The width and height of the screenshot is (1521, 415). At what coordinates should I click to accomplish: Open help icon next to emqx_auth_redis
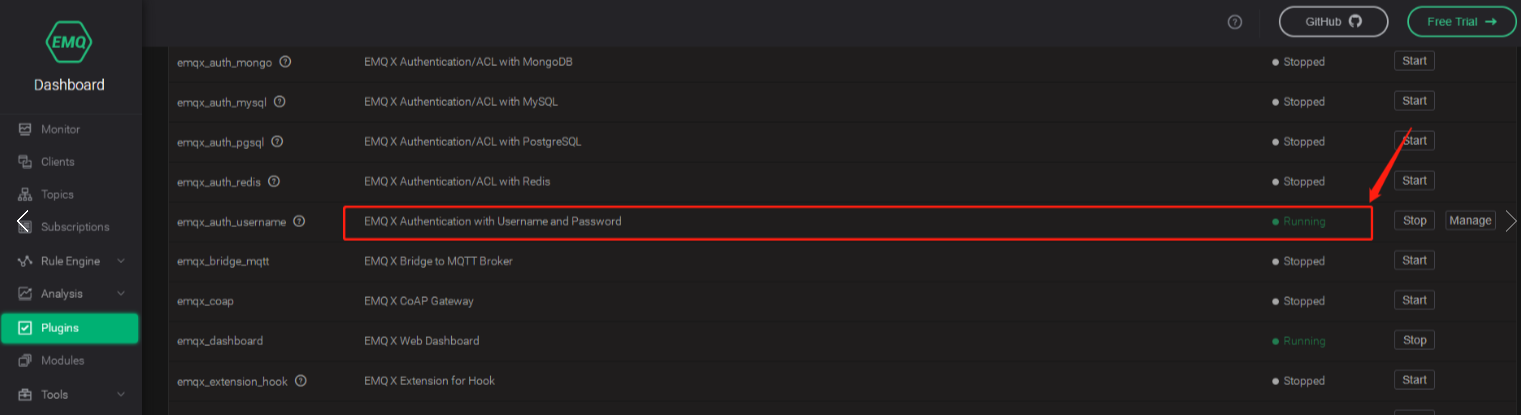(274, 182)
